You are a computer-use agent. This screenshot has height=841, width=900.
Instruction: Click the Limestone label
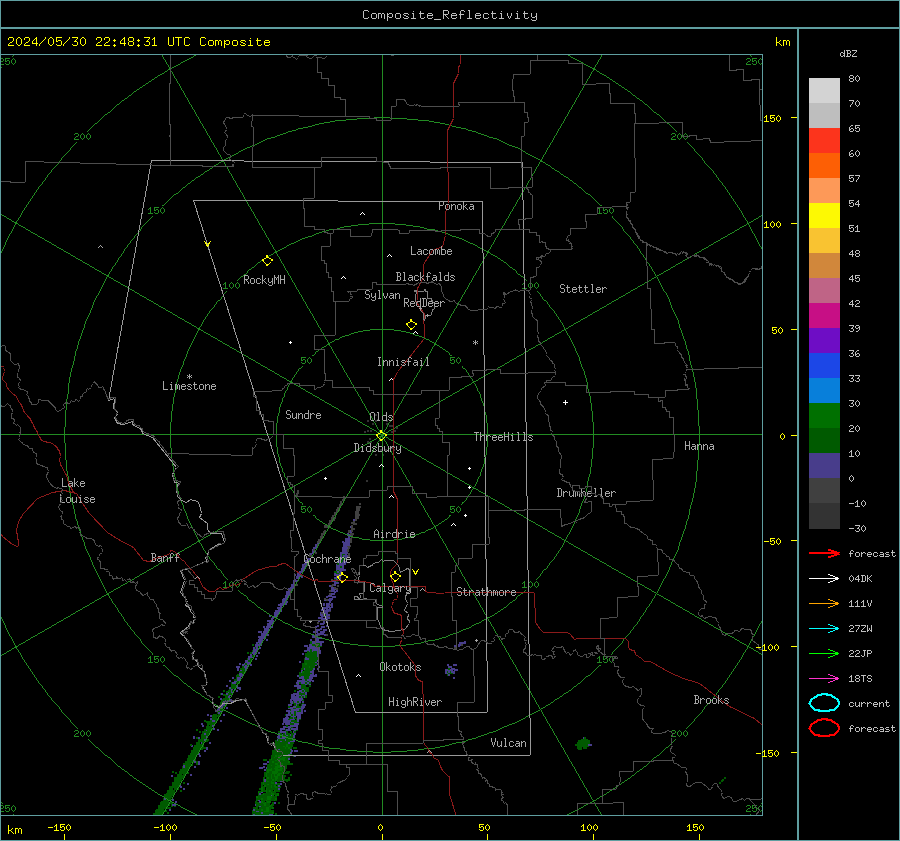tap(189, 386)
